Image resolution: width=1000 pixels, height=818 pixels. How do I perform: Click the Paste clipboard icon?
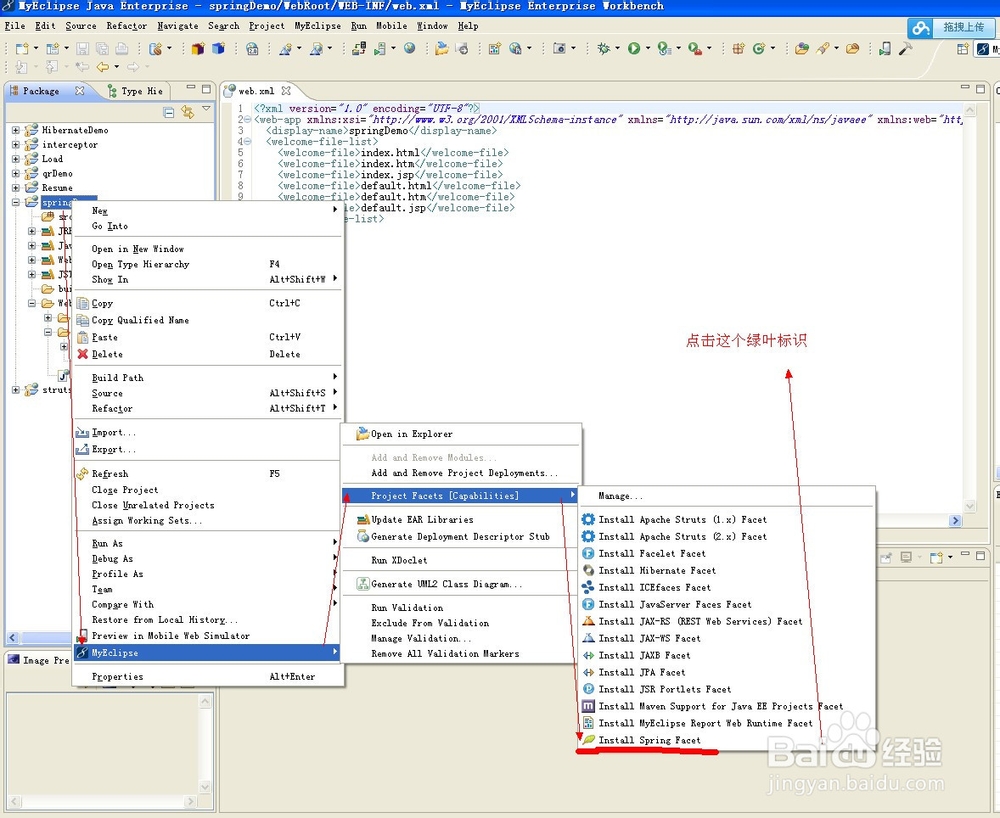[82, 337]
